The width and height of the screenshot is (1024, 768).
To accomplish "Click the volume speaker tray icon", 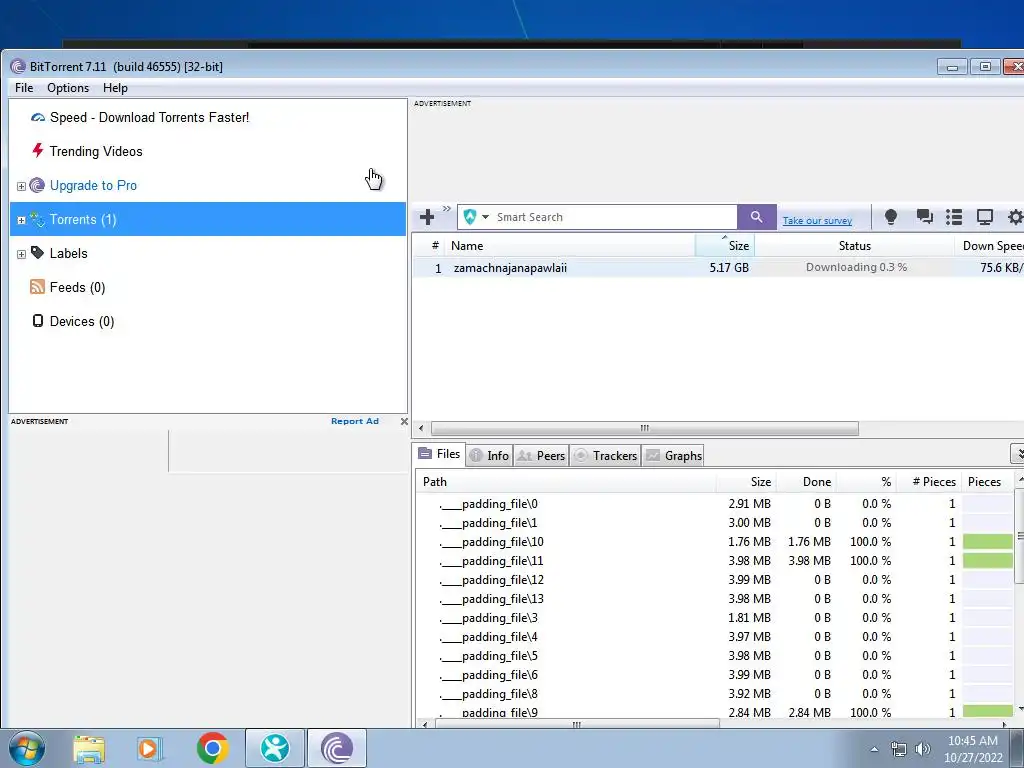I will coord(922,749).
